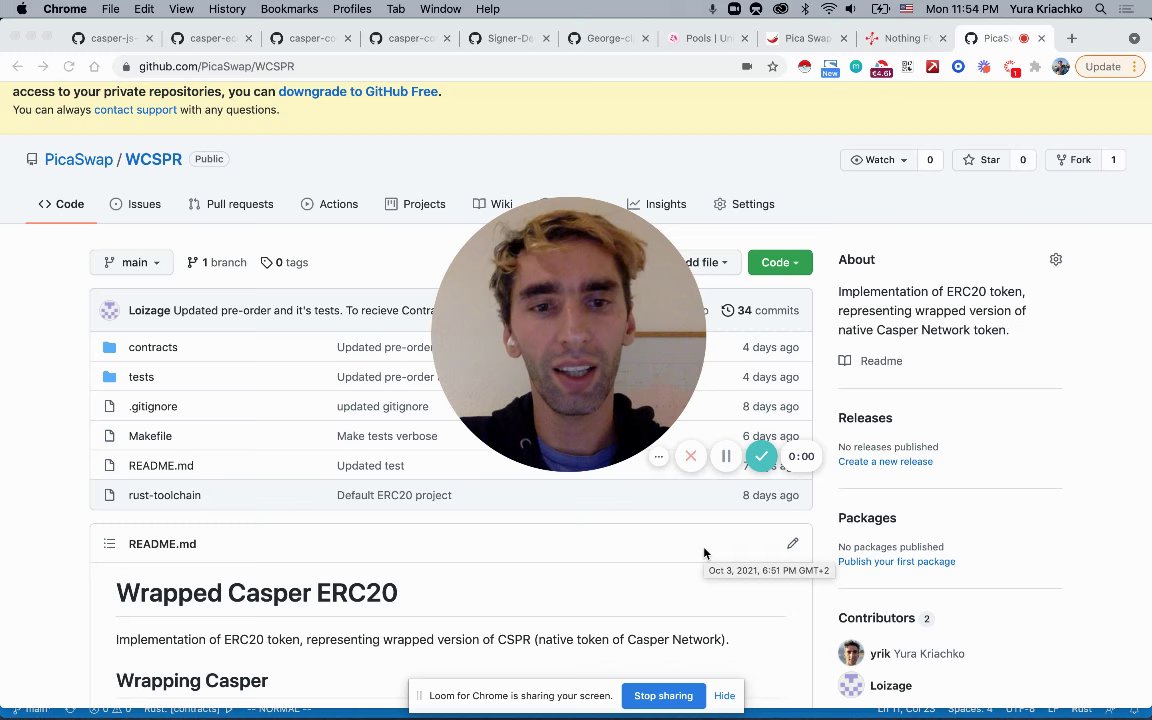The height and width of the screenshot is (720, 1152).
Task: Finish Loom recording with green checkmark
Action: click(x=761, y=456)
